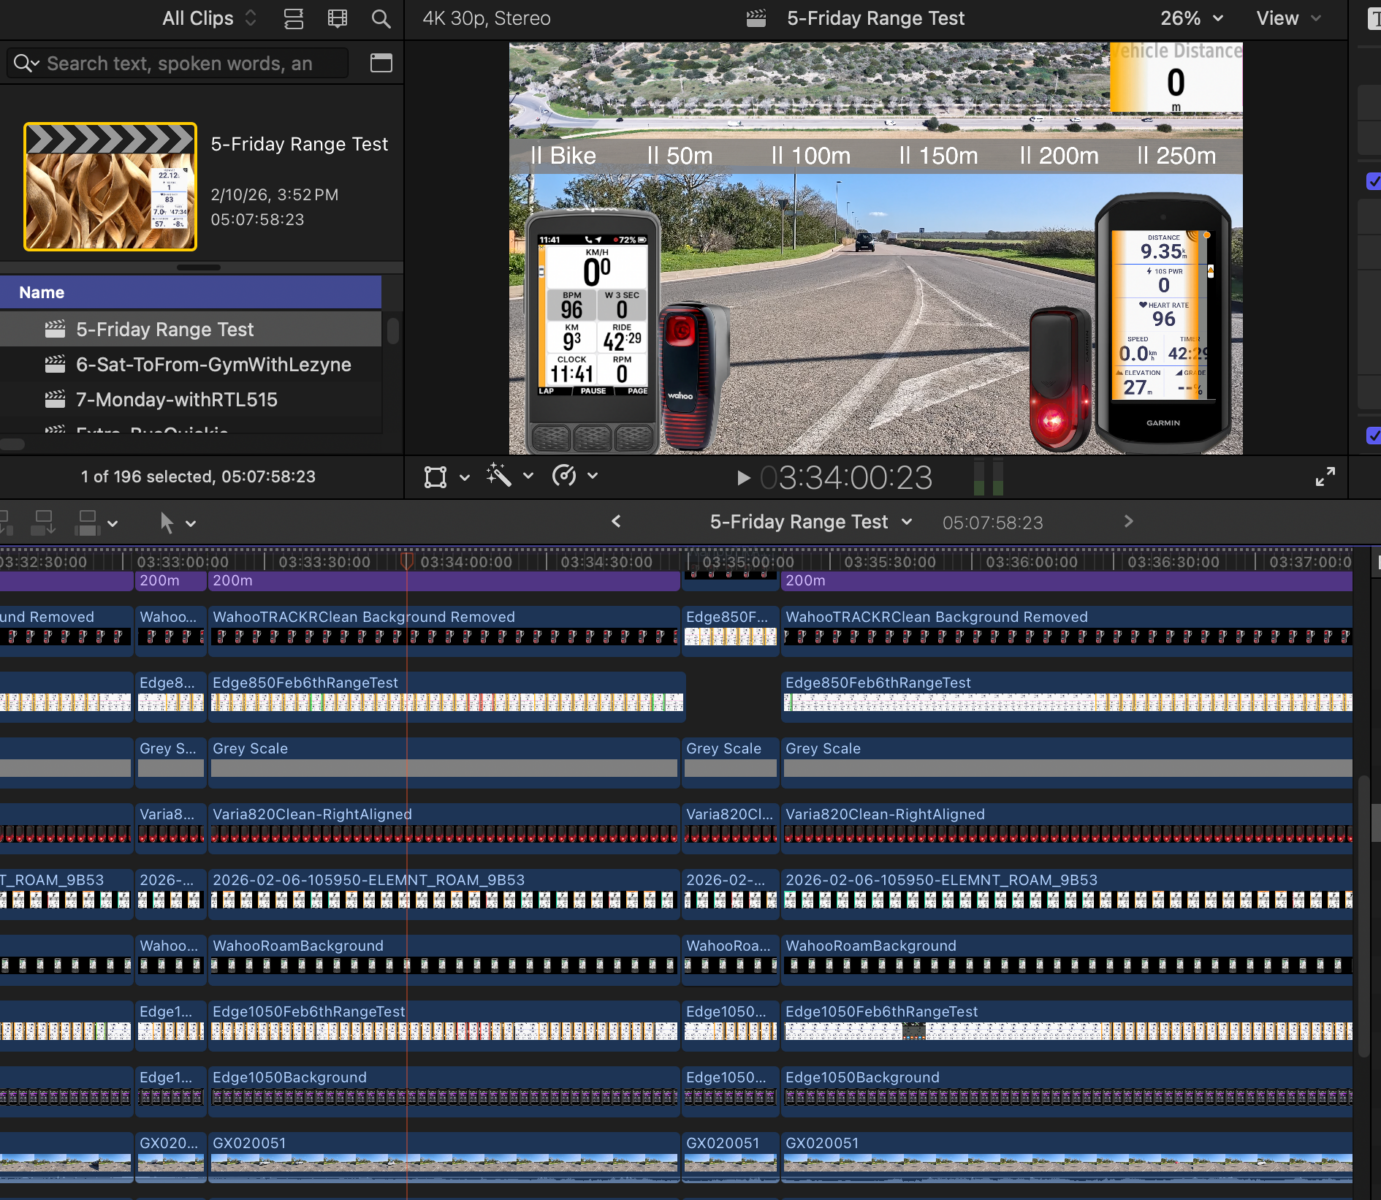Open the retime speedometer icon
The height and width of the screenshot is (1200, 1381).
(x=564, y=476)
